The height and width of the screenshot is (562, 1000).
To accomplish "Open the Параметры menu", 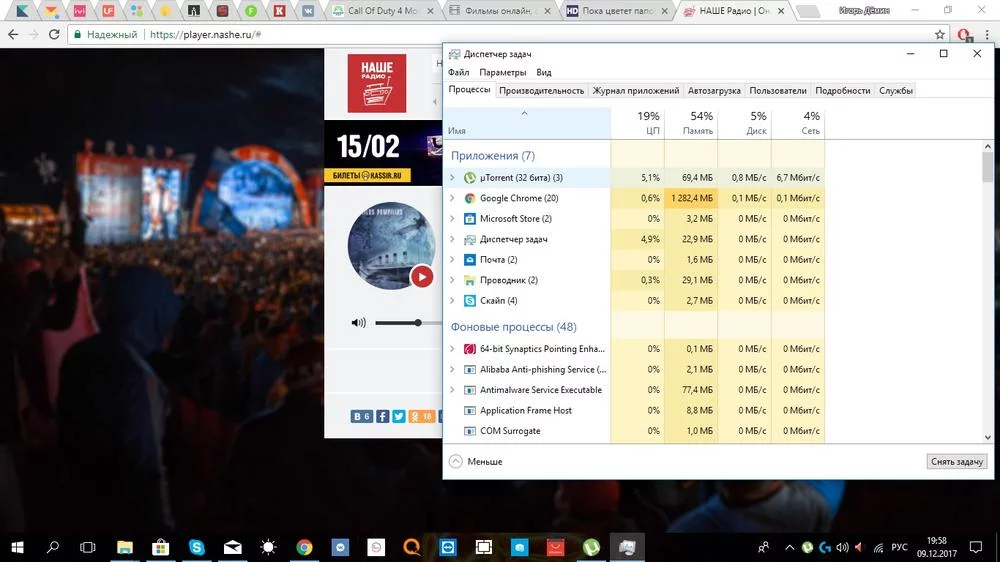I will 503,72.
